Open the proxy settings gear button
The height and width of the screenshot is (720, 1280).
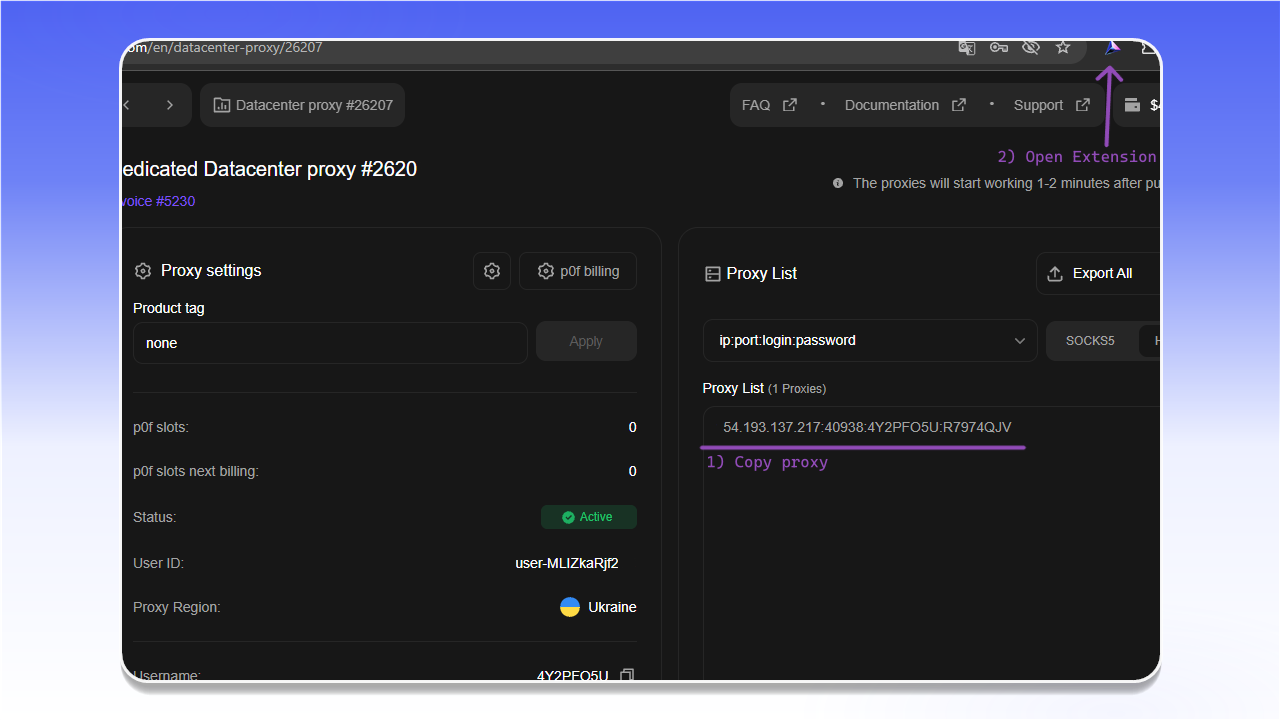492,271
